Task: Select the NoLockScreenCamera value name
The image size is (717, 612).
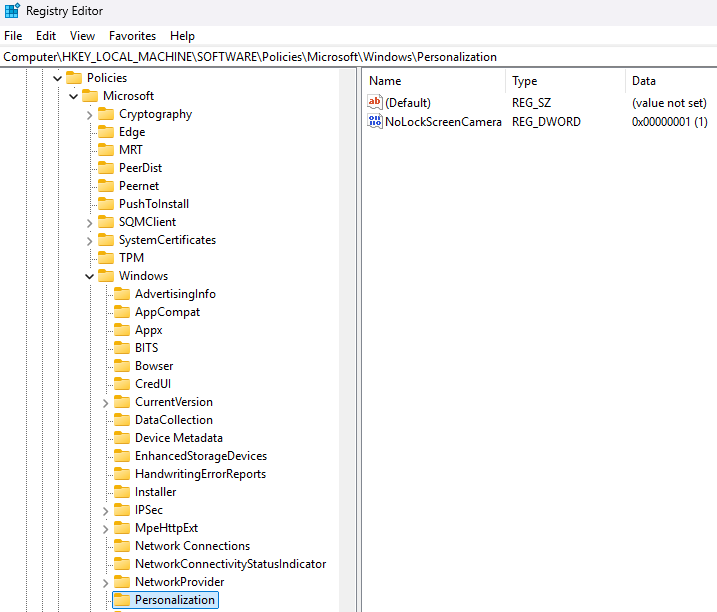Action: pos(443,122)
